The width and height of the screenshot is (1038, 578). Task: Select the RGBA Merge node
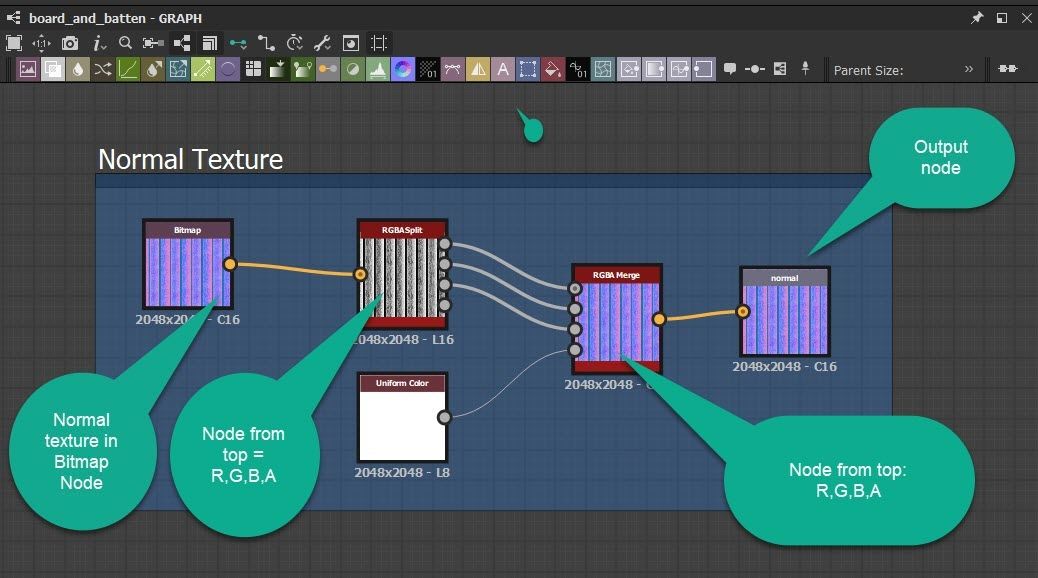tap(616, 318)
